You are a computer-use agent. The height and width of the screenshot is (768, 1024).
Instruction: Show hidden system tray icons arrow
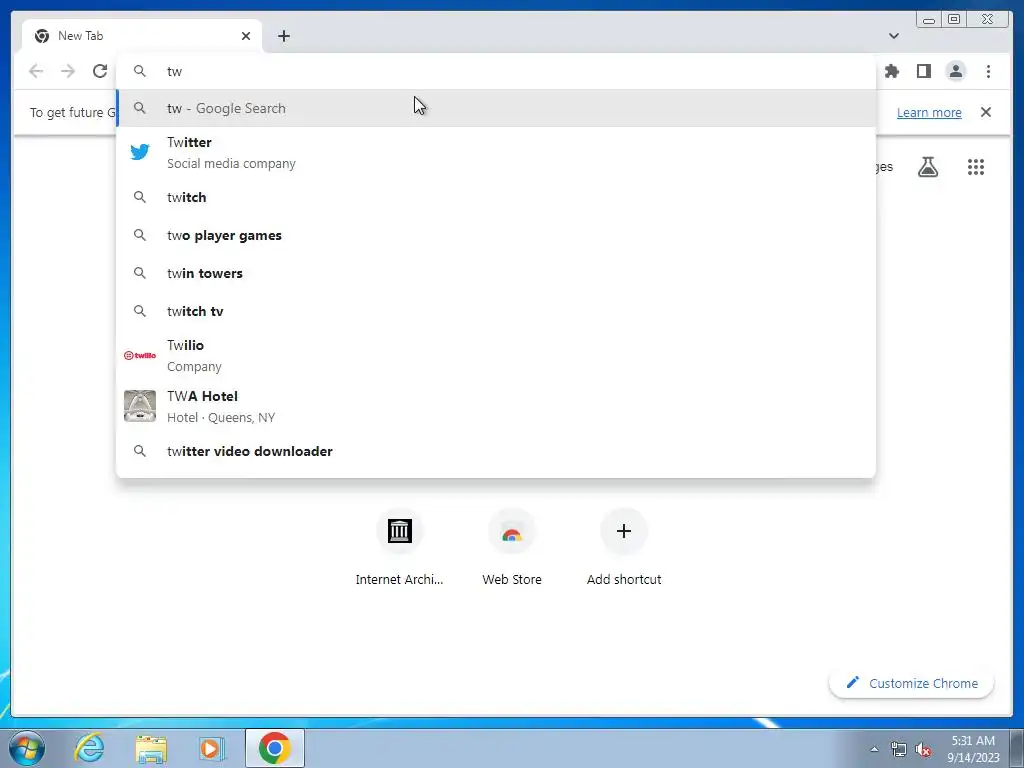[874, 749]
